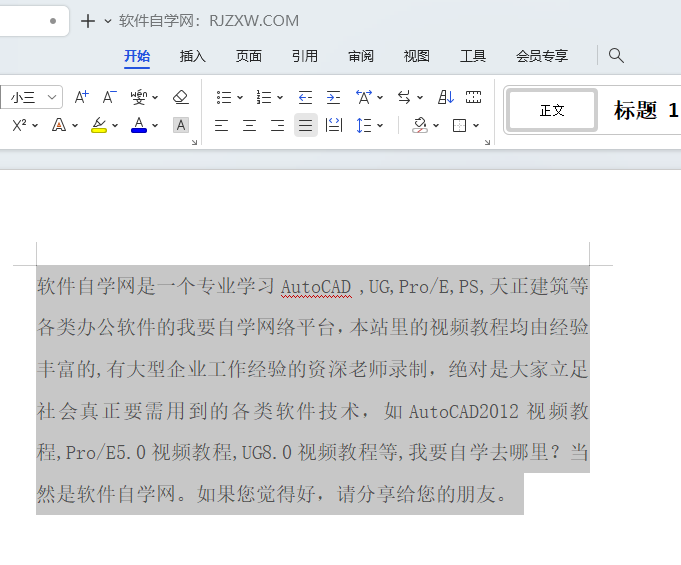Expand the text effect dropdown arrow
Screen dimensions: 681x565
[x=75, y=126]
